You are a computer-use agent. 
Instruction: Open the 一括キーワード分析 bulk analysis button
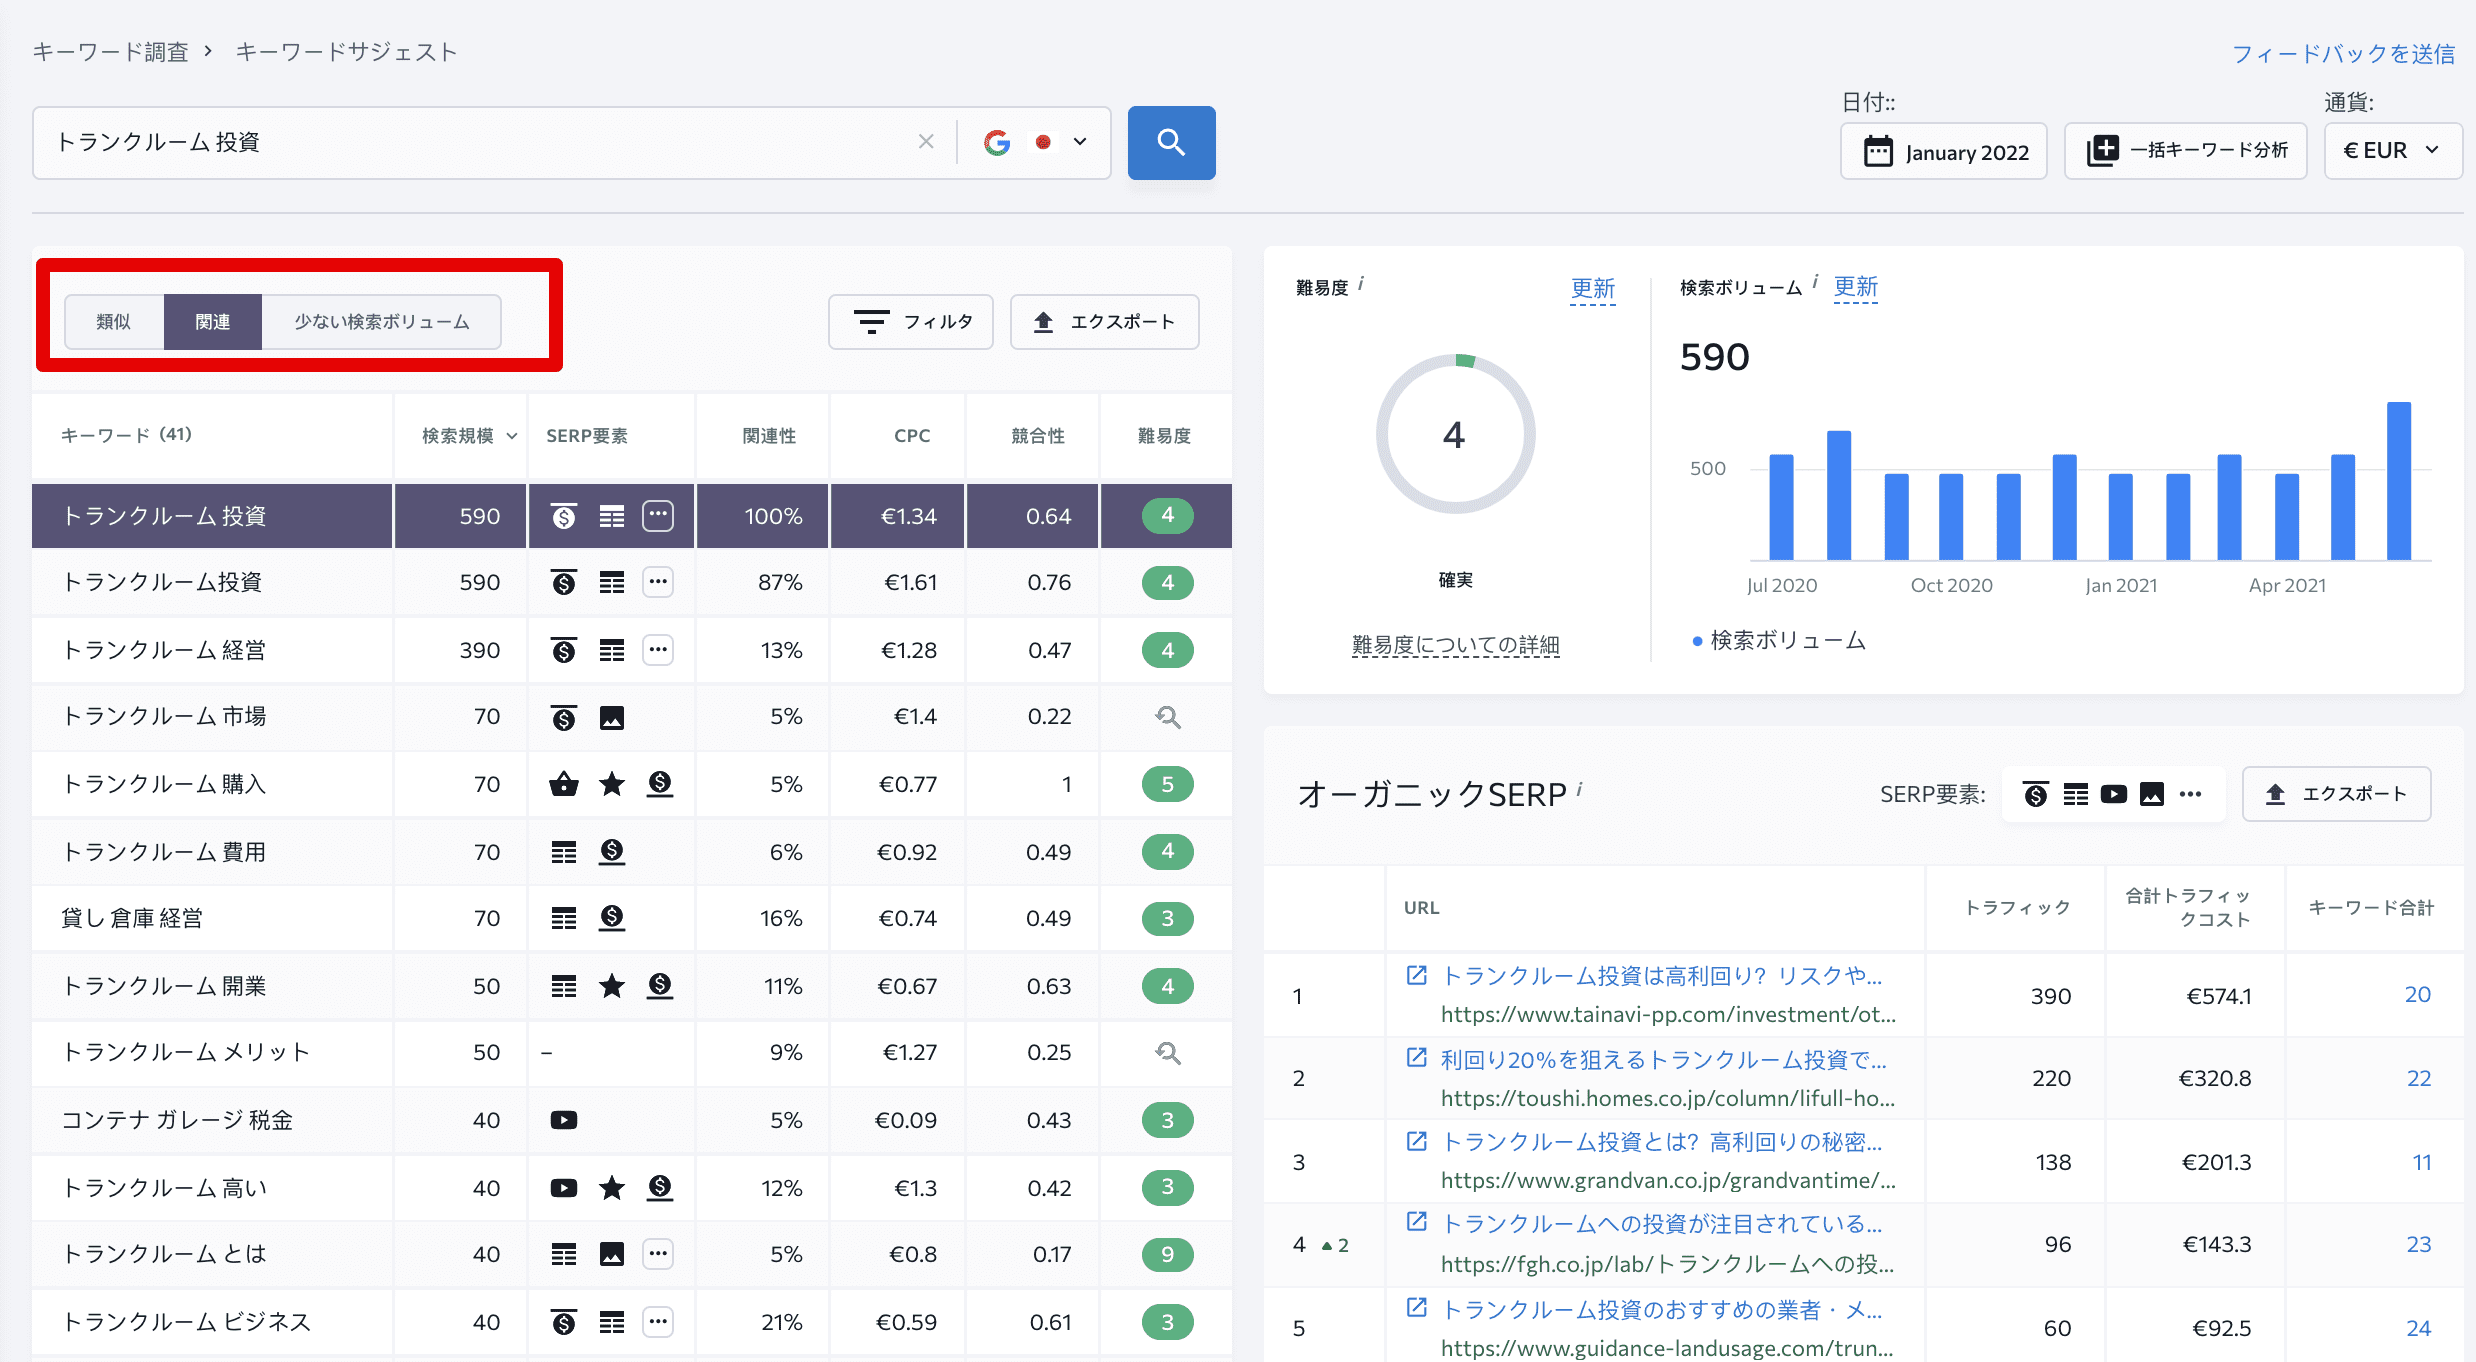pos(2186,151)
